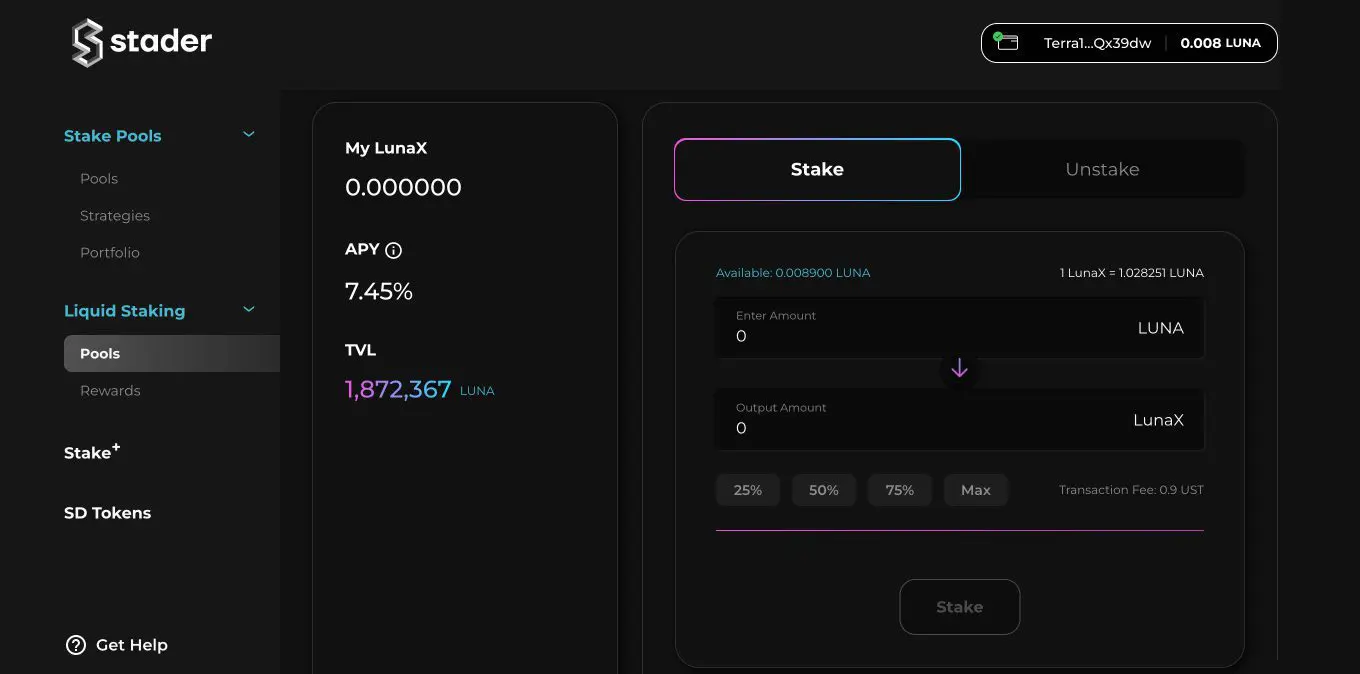Select the 50% amount button

[x=824, y=490]
